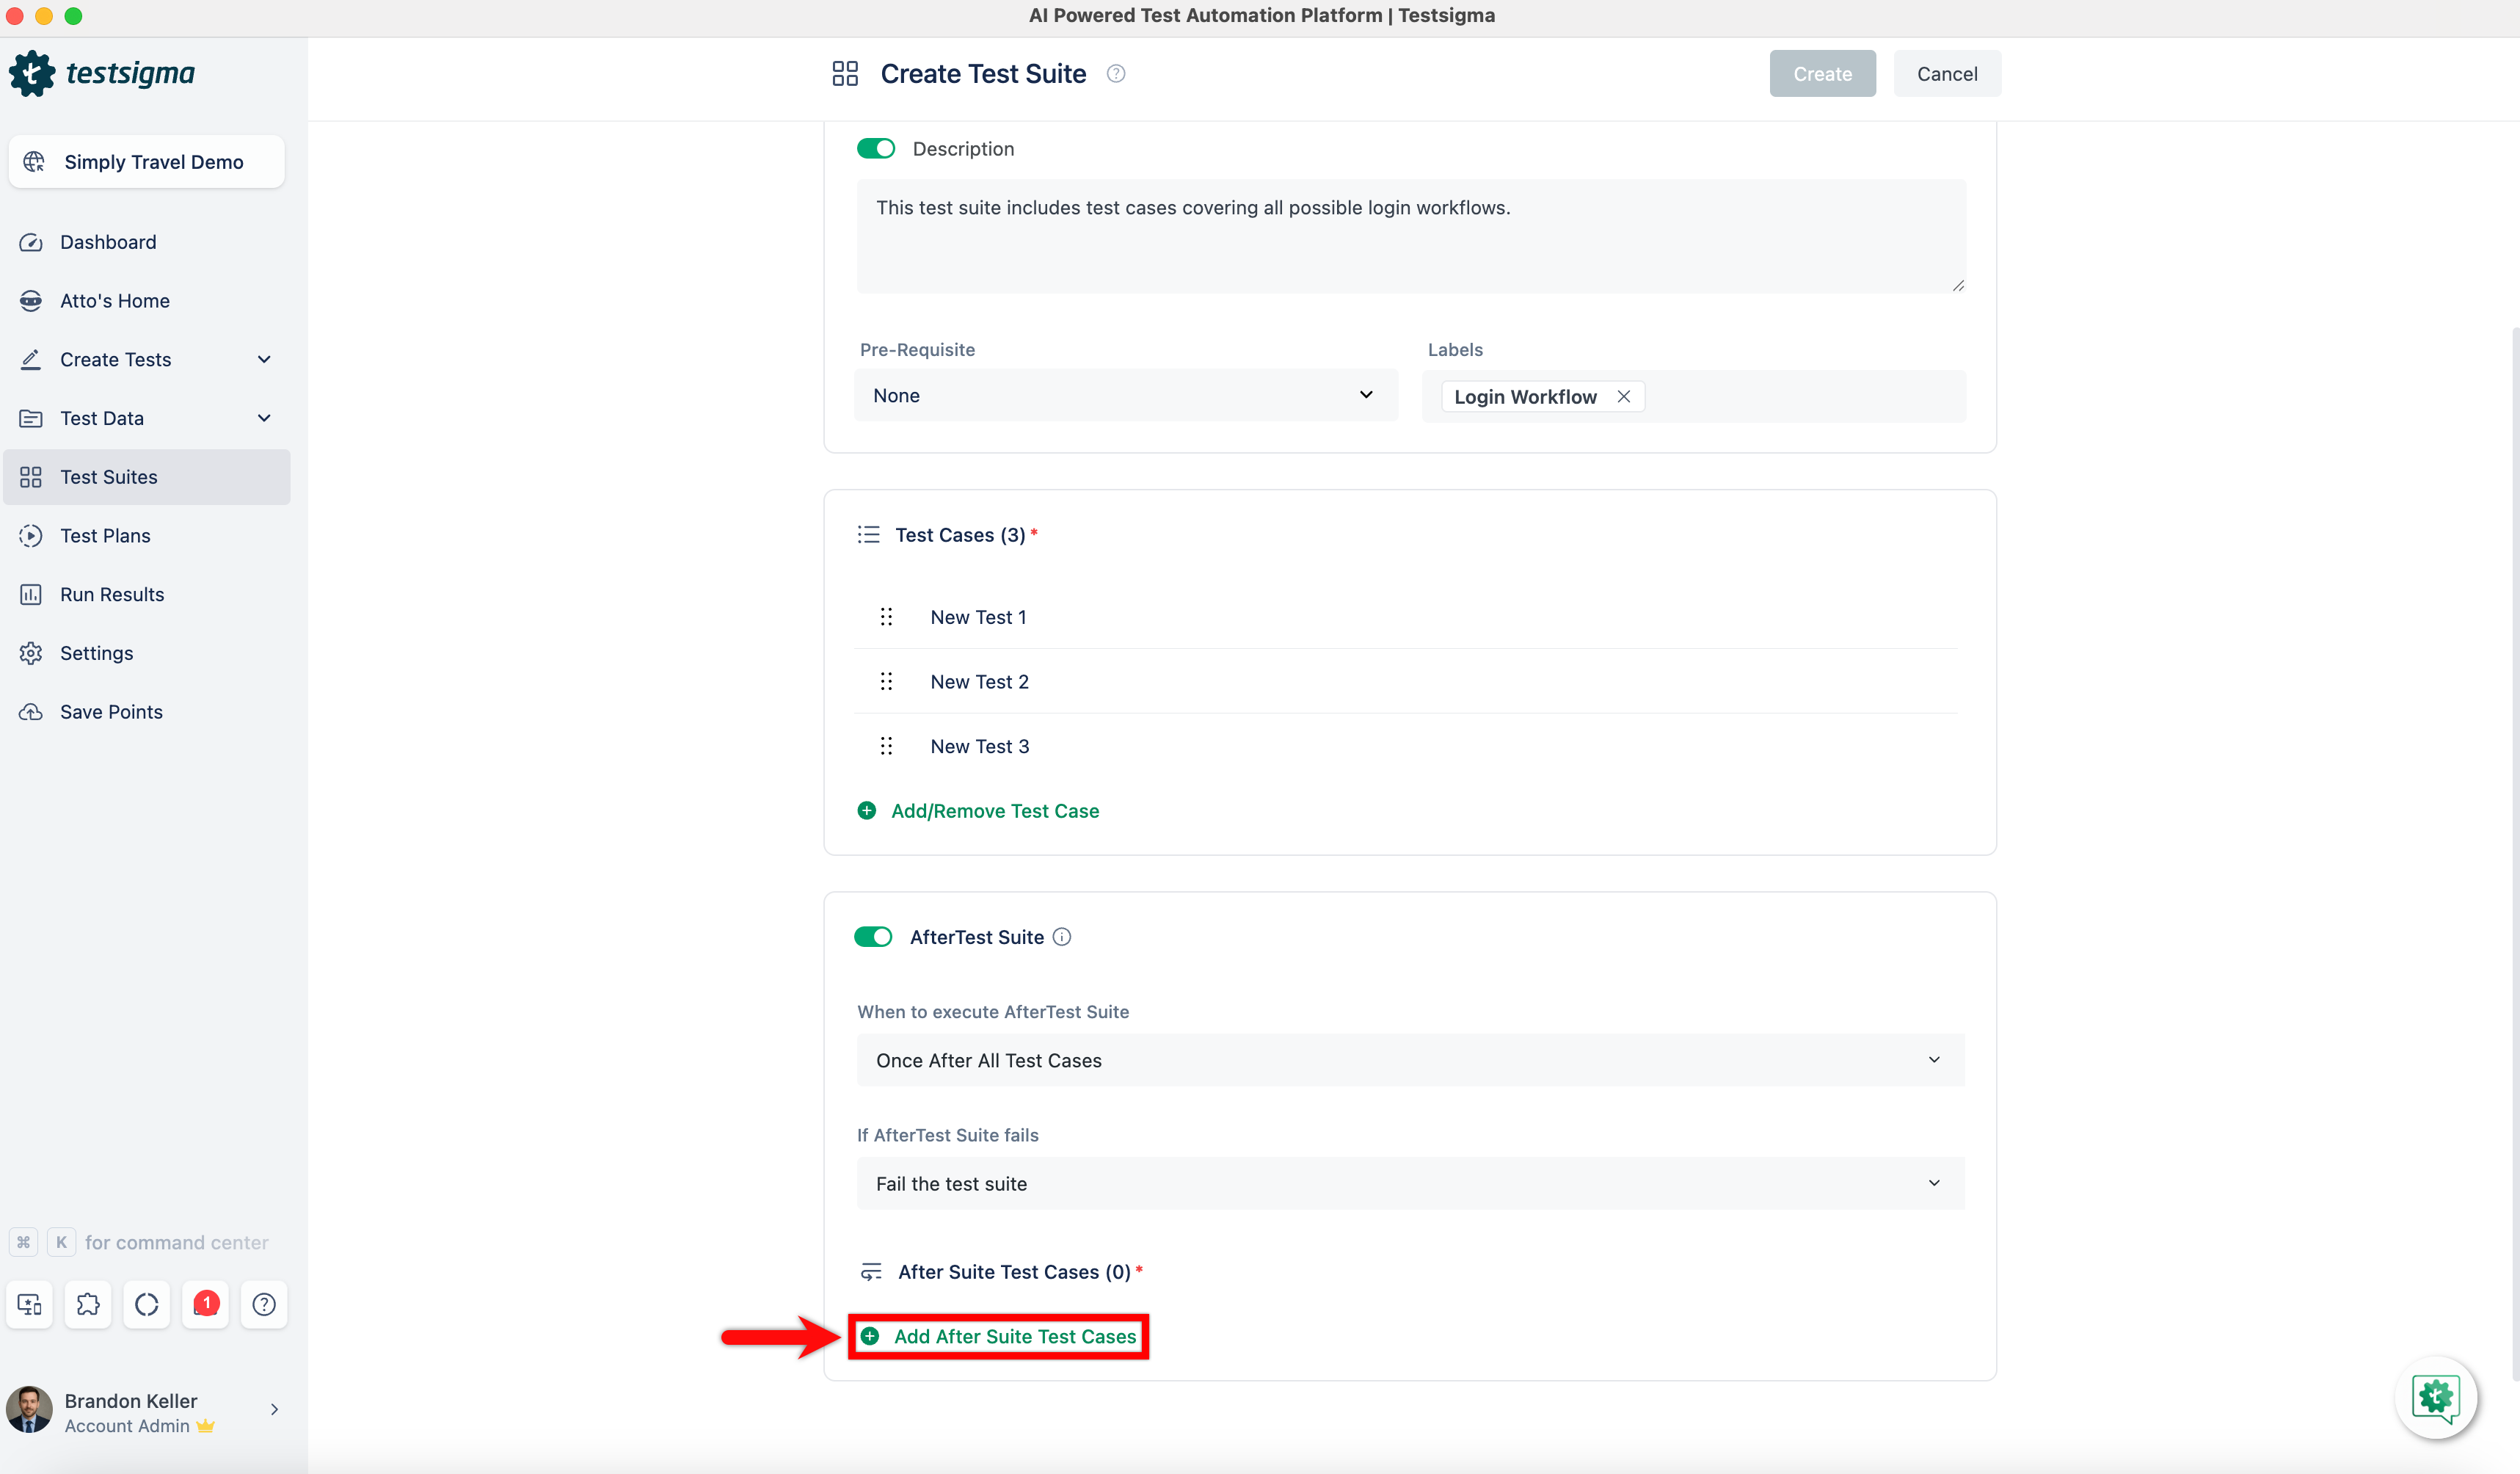The height and width of the screenshot is (1474, 2520).
Task: Remove the Login Workflow label chip
Action: tap(1623, 396)
